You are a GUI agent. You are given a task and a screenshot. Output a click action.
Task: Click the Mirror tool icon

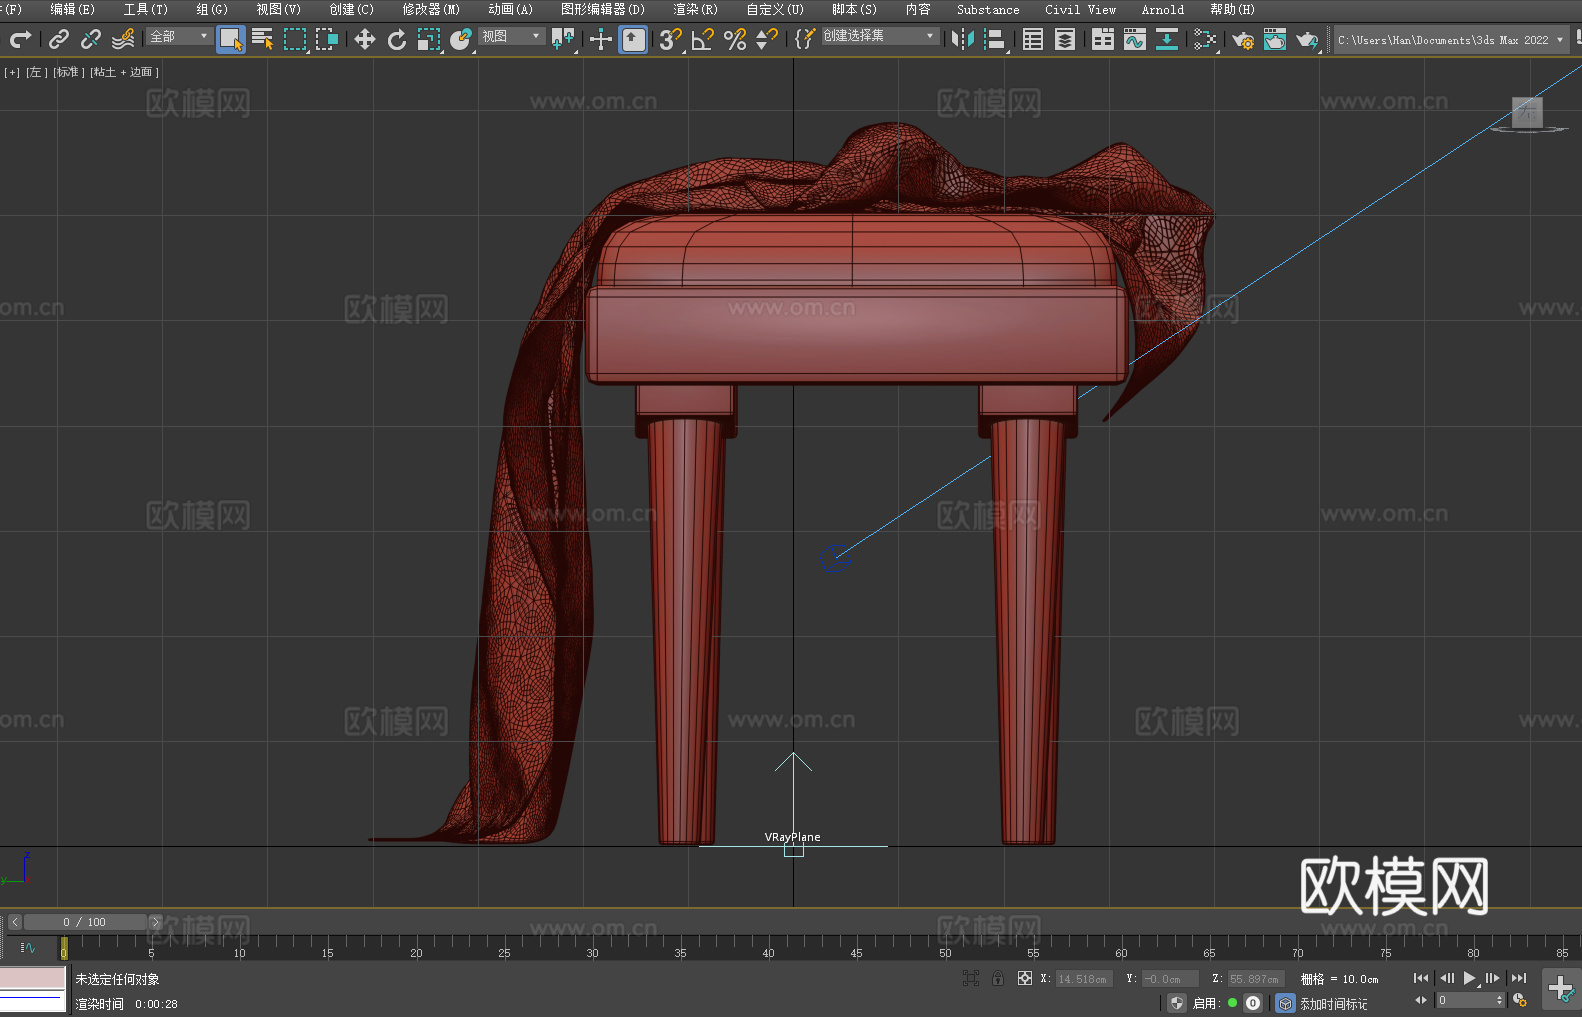pos(963,39)
